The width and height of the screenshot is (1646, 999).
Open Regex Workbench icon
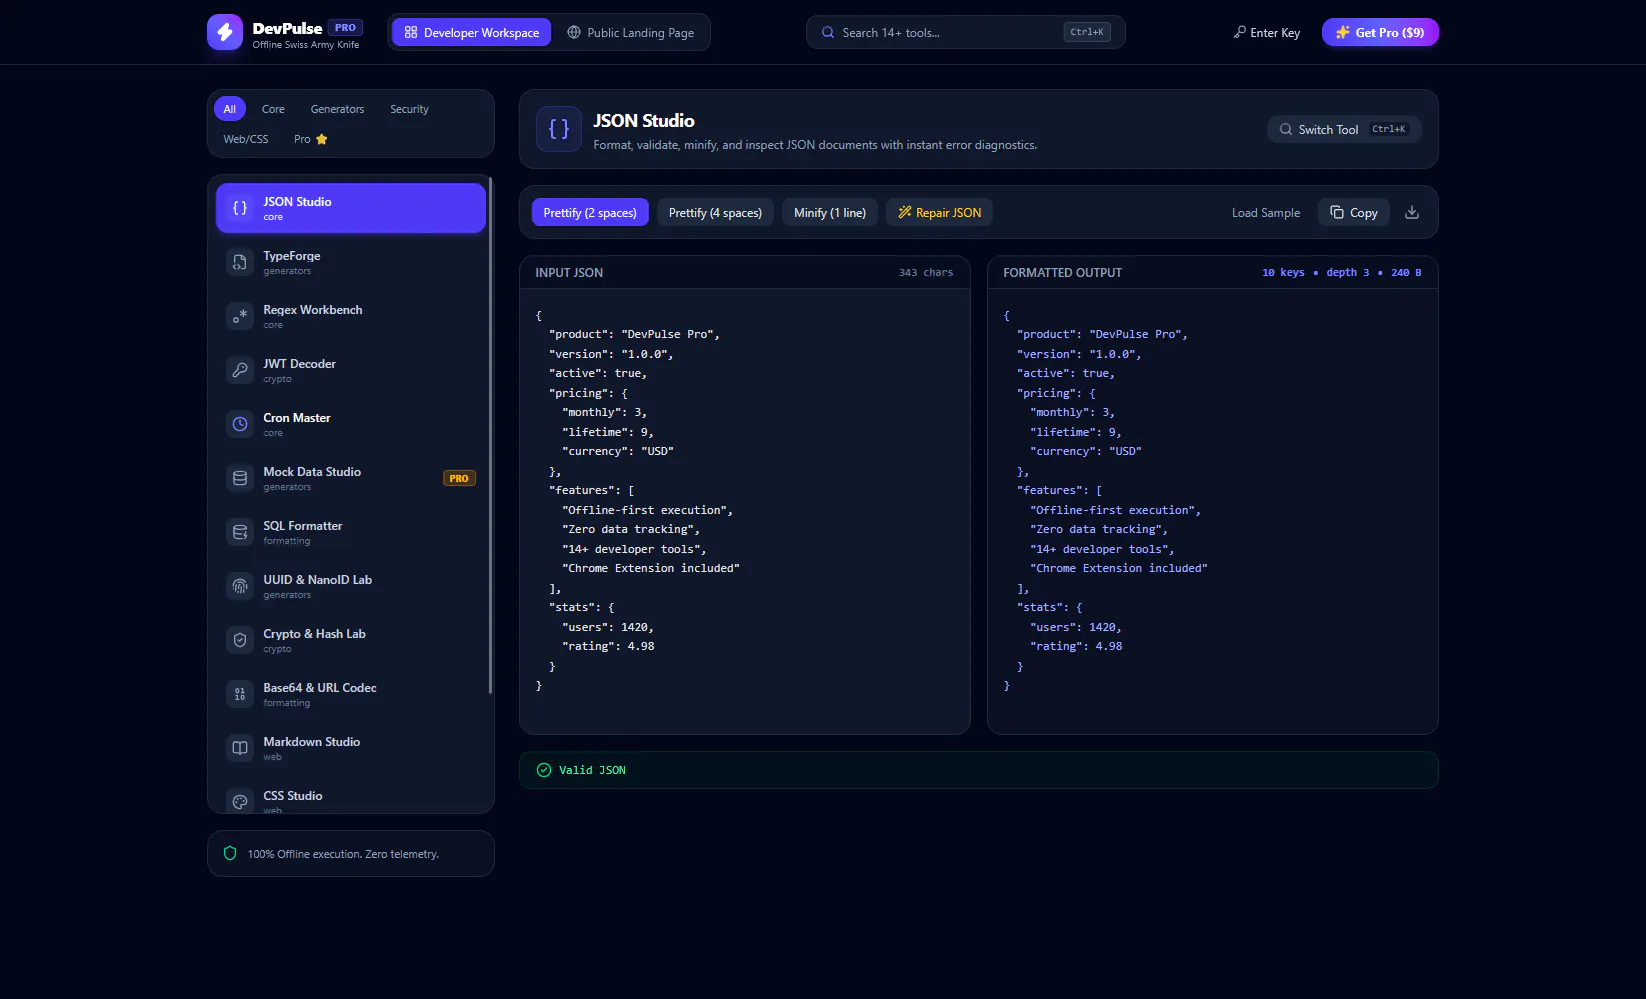click(x=240, y=316)
